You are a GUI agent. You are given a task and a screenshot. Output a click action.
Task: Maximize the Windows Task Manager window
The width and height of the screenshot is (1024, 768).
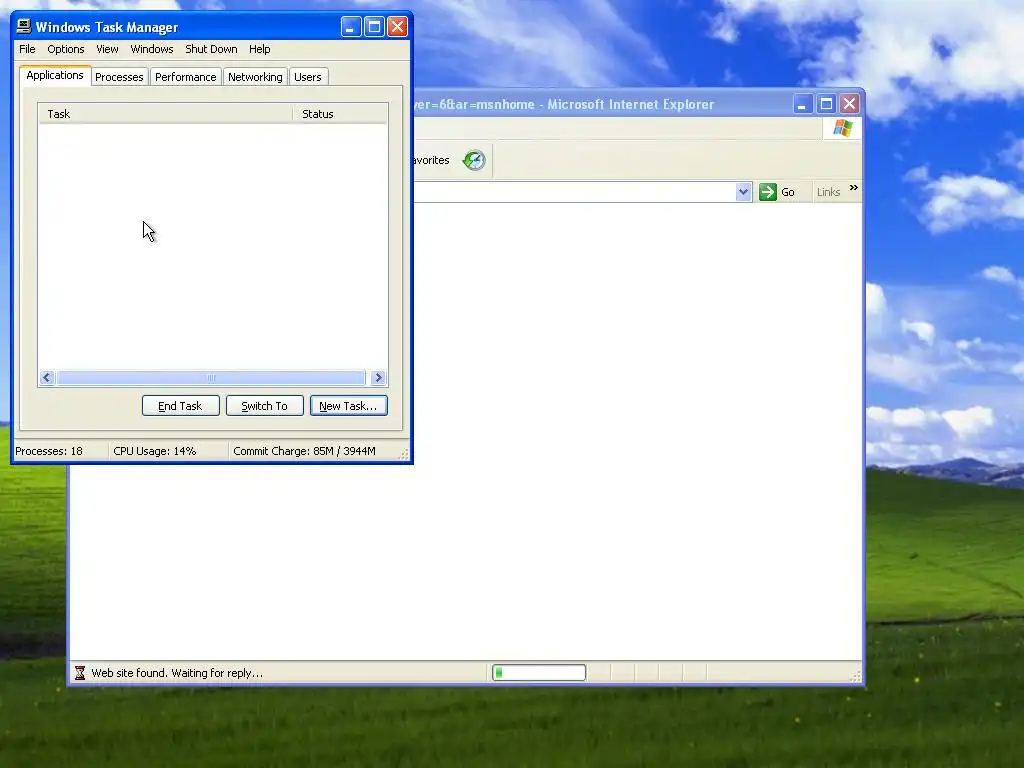click(374, 27)
